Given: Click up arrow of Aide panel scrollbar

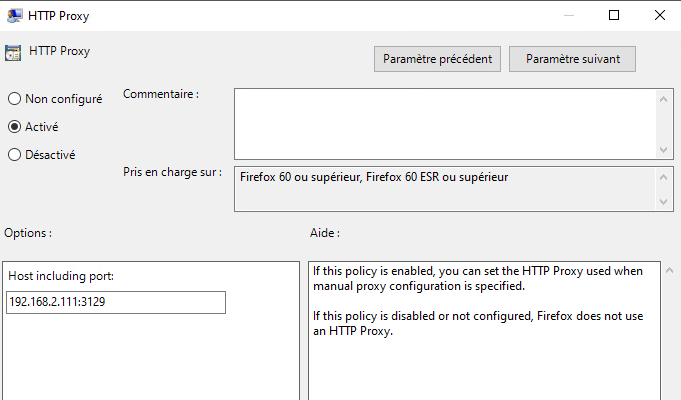Looking at the screenshot, I should 670,271.
